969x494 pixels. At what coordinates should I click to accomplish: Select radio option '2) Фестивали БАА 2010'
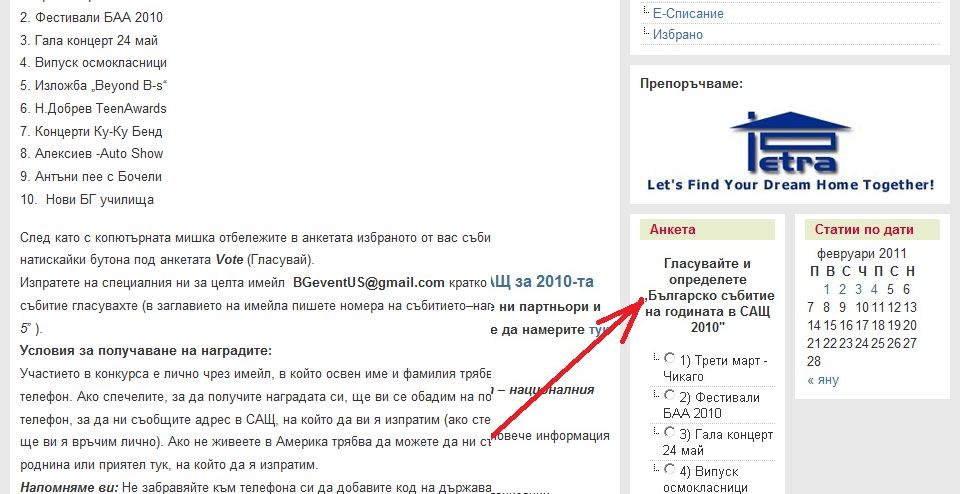point(669,394)
